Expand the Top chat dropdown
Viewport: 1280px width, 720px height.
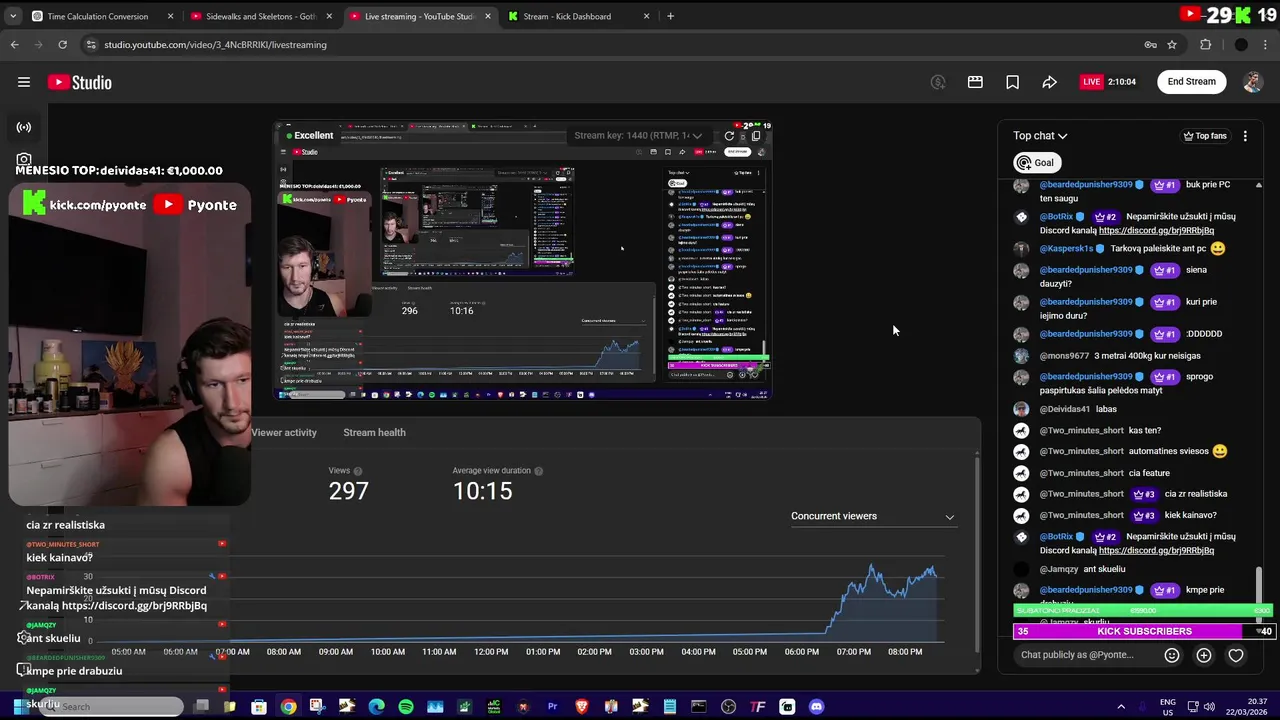(1040, 136)
